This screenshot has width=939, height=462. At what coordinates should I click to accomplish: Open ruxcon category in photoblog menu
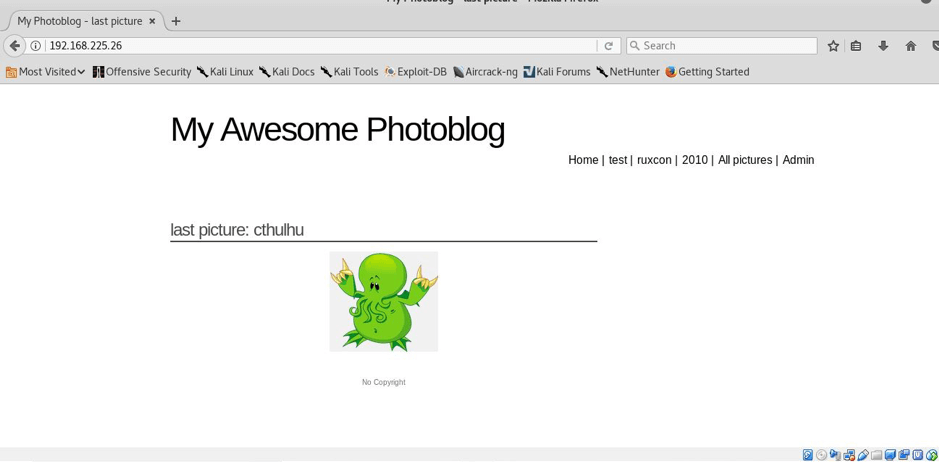click(655, 160)
